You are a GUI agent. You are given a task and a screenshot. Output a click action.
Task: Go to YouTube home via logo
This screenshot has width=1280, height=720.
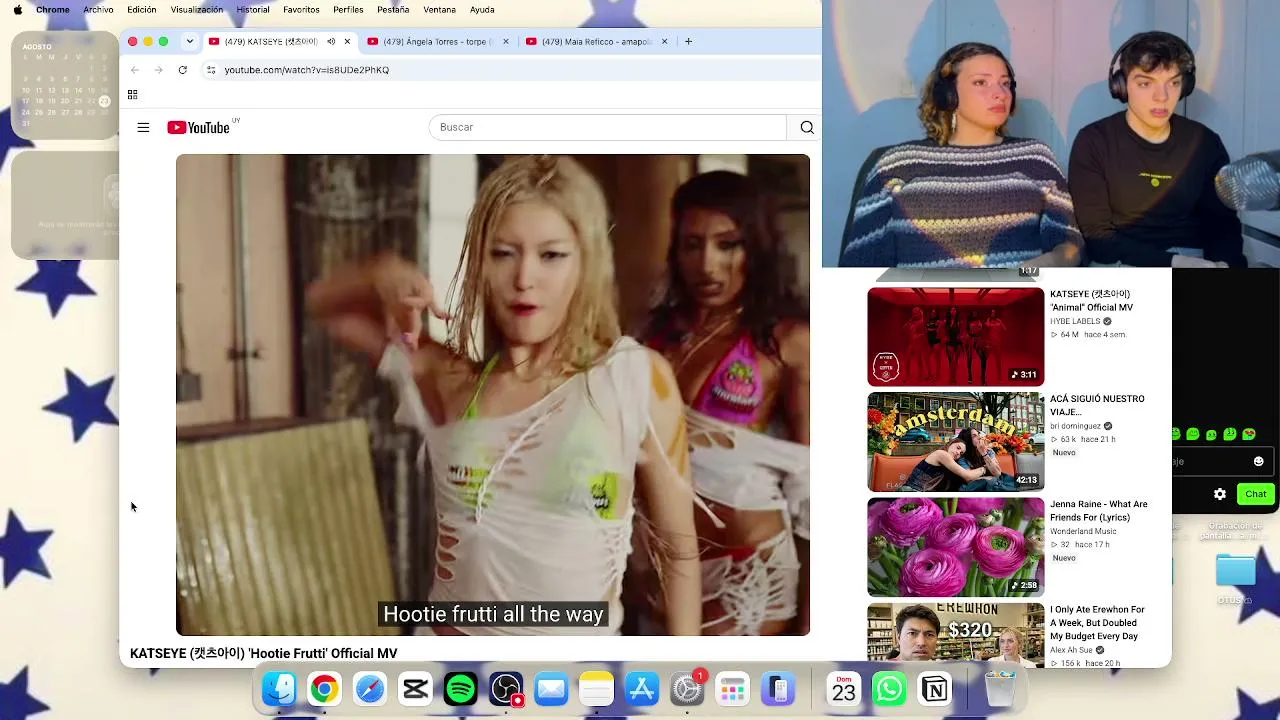click(198, 127)
